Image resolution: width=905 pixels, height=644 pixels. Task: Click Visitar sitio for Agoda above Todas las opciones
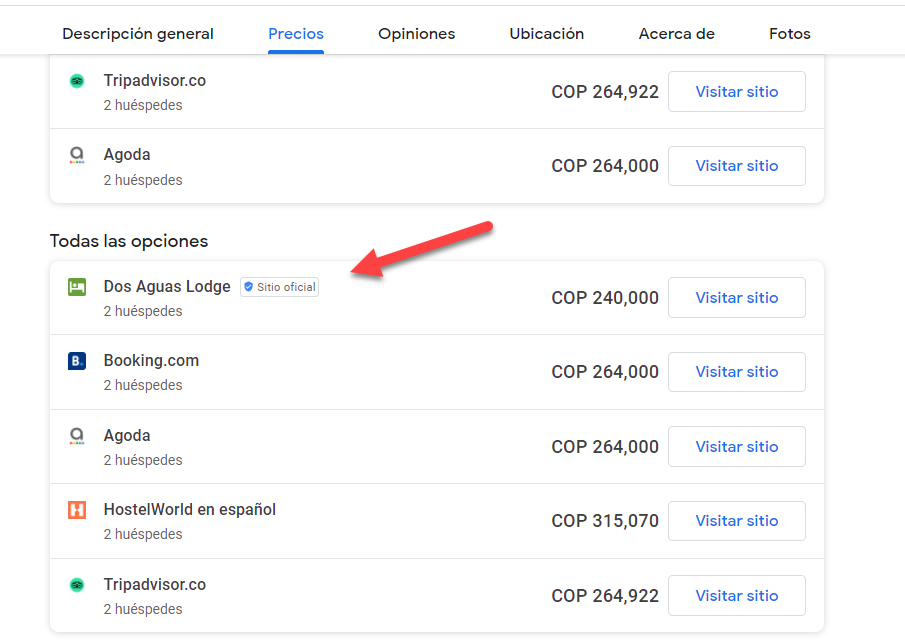(736, 166)
